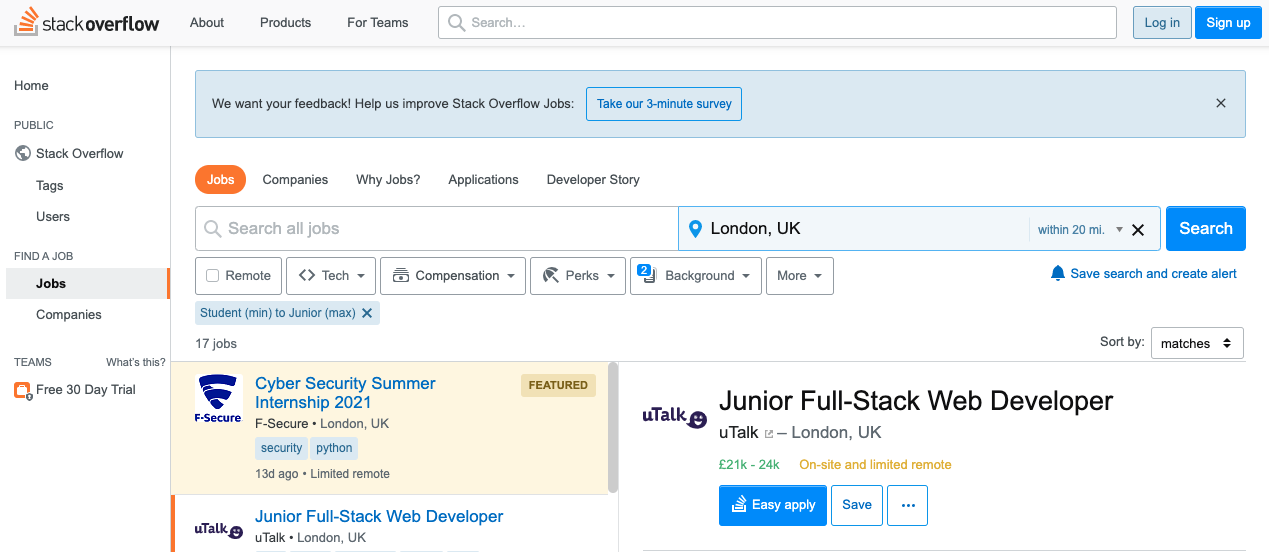The height and width of the screenshot is (552, 1269).
Task: Open Companies in the sidebar
Action: [69, 315]
